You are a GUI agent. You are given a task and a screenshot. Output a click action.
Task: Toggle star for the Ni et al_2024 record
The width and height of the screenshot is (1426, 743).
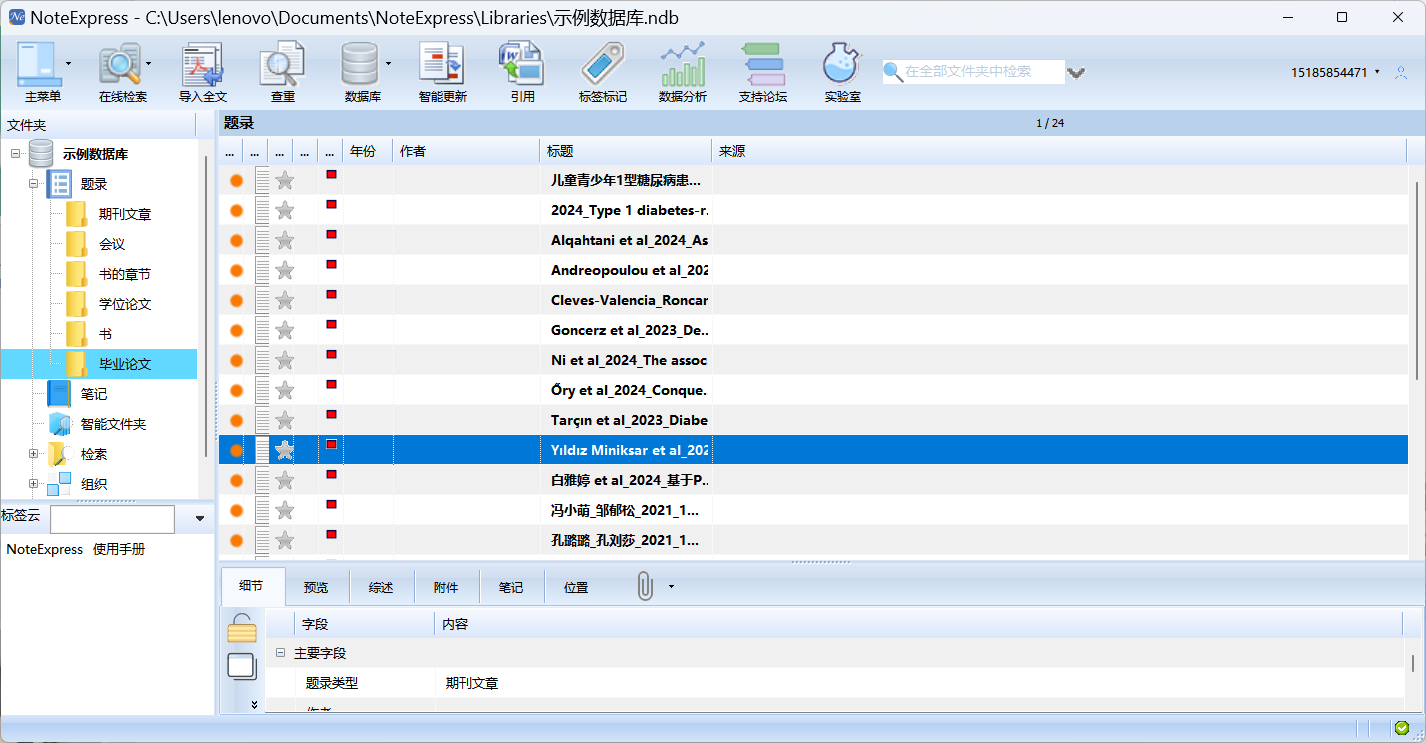tap(285, 360)
